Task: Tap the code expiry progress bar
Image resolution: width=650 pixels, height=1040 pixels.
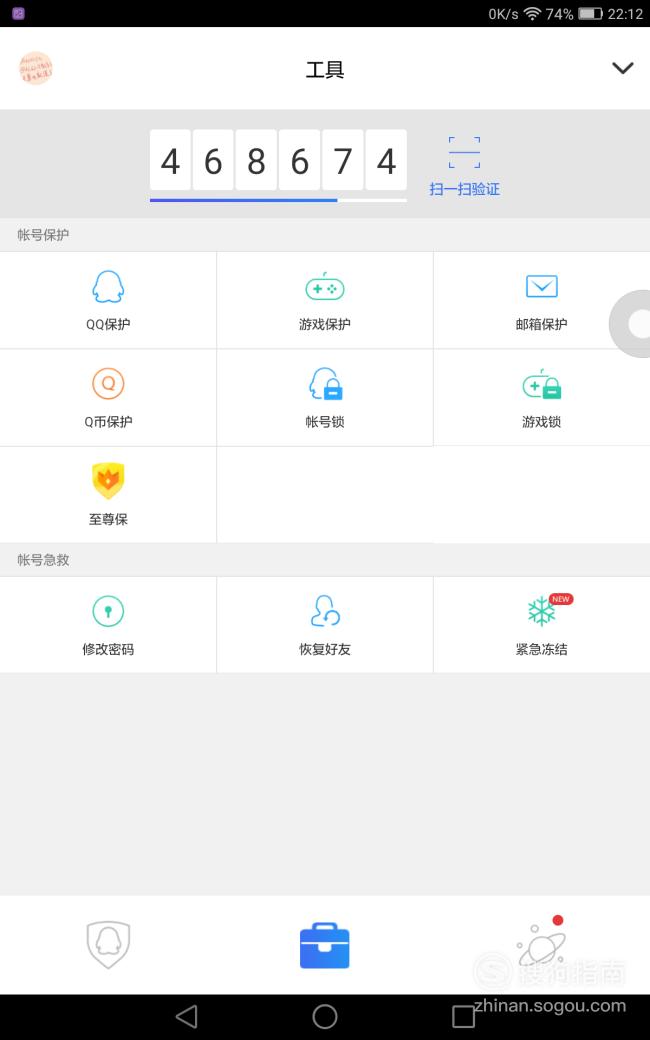Action: point(278,200)
